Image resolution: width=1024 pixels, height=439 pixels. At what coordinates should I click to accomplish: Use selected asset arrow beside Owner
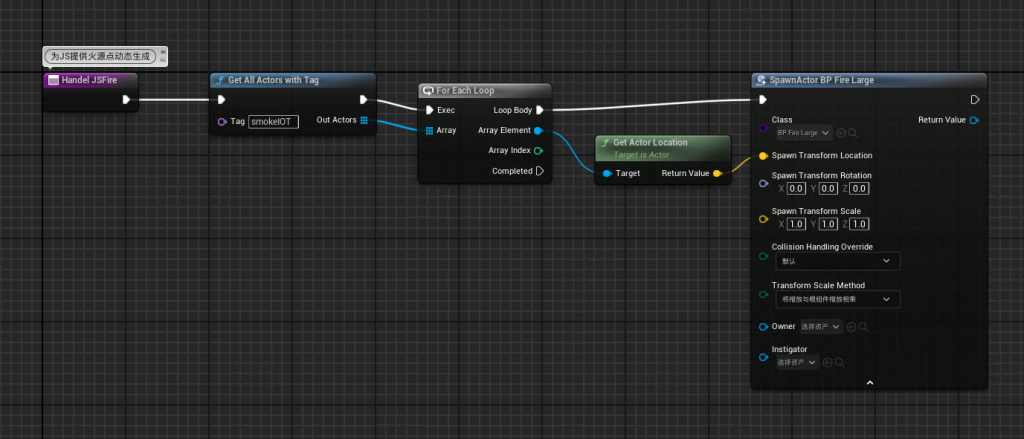pyautogui.click(x=850, y=326)
